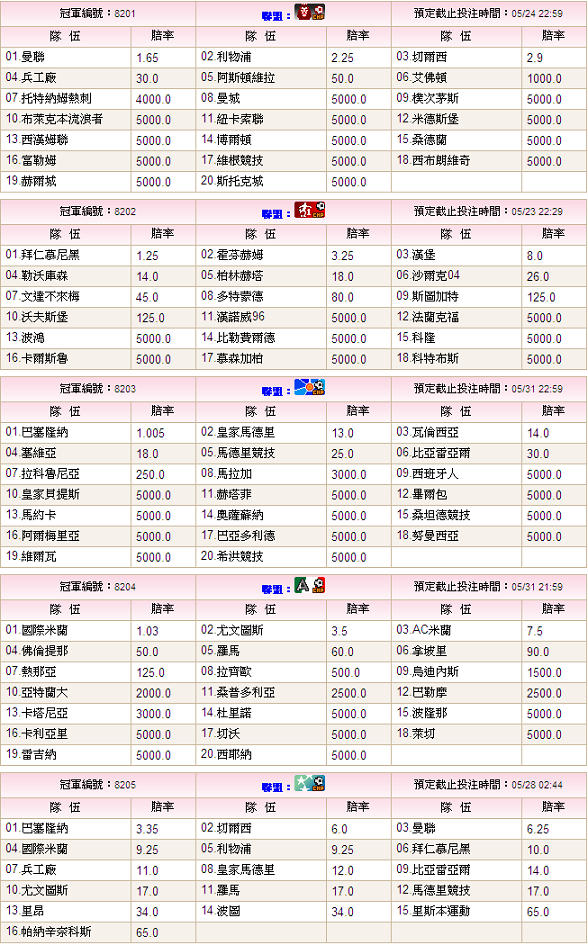Viewport: 588px width, 945px height.
Task: Select team 02.尤文圖斯 in table 8204
Action: (x=232, y=630)
